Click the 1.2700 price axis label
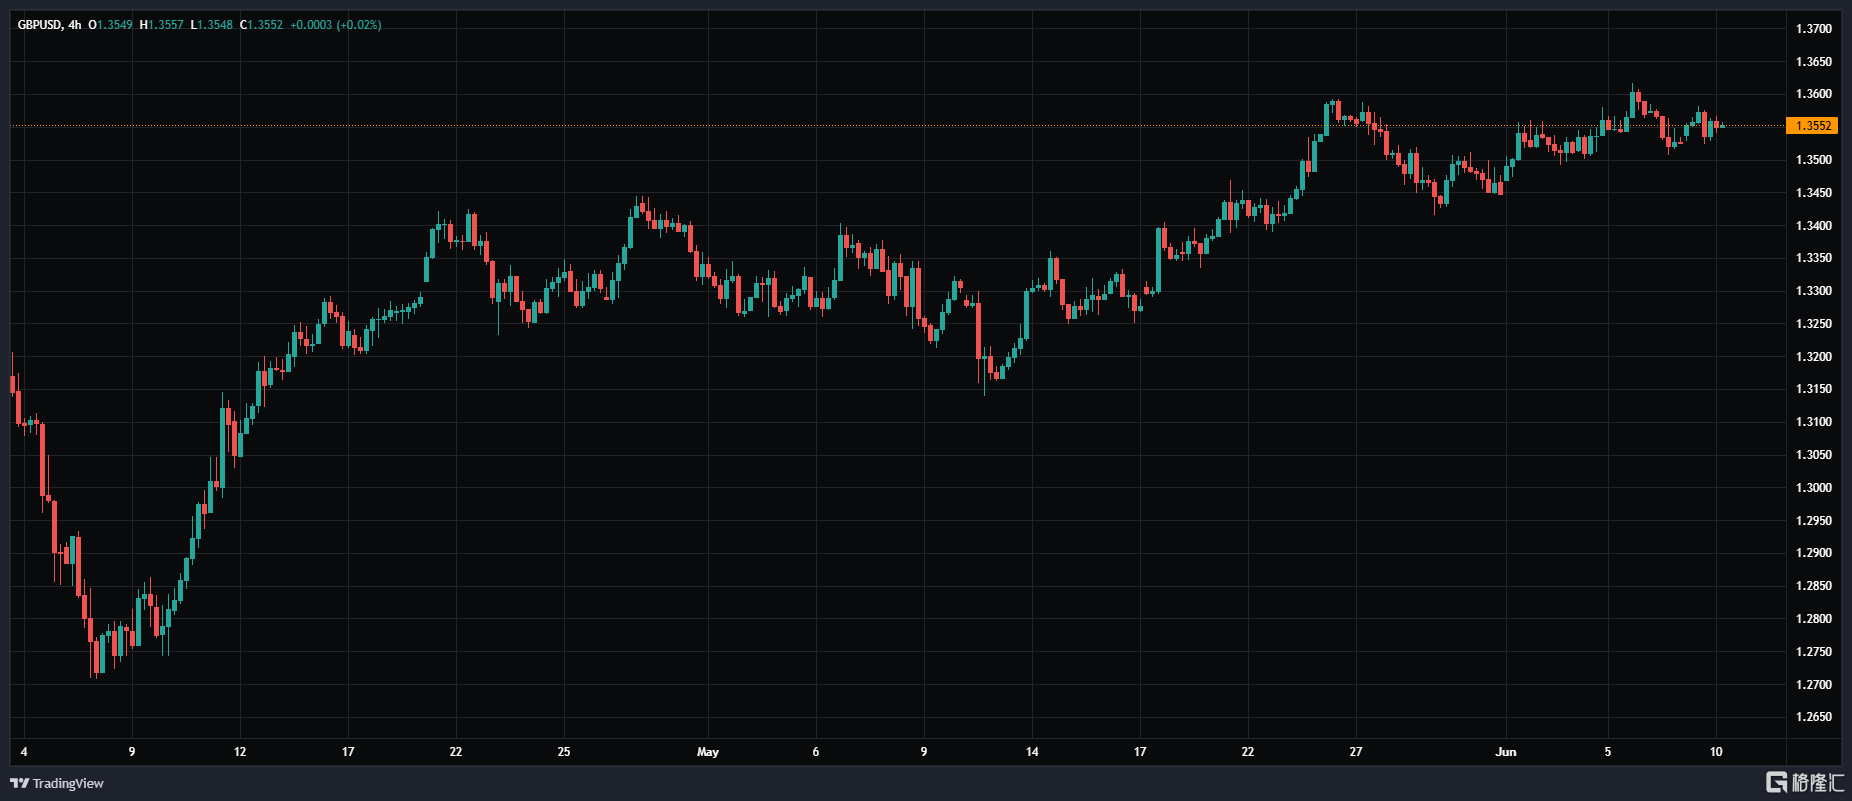The image size is (1852, 801). pyautogui.click(x=1813, y=685)
